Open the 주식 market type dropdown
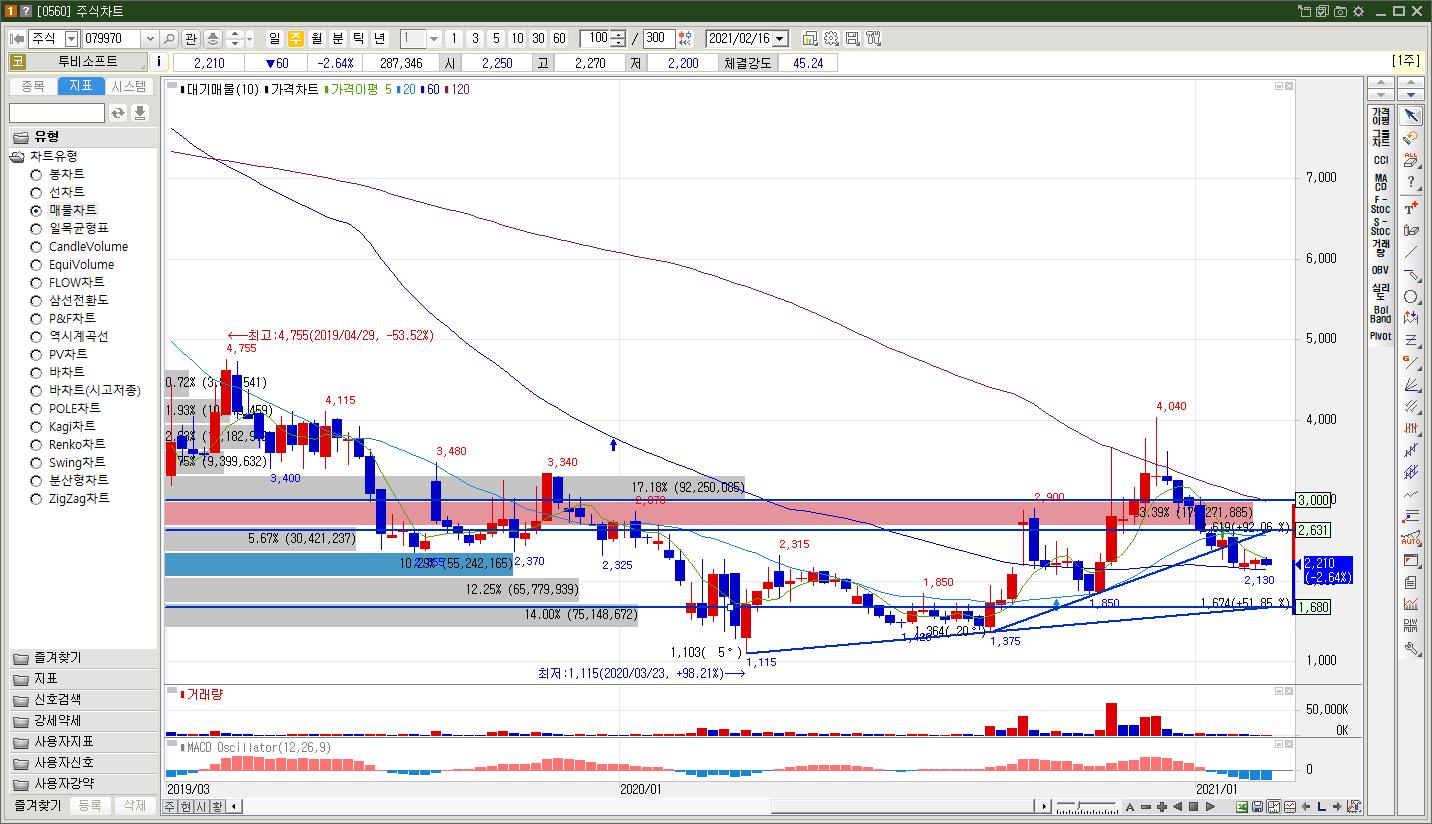This screenshot has width=1432, height=824. (71, 38)
